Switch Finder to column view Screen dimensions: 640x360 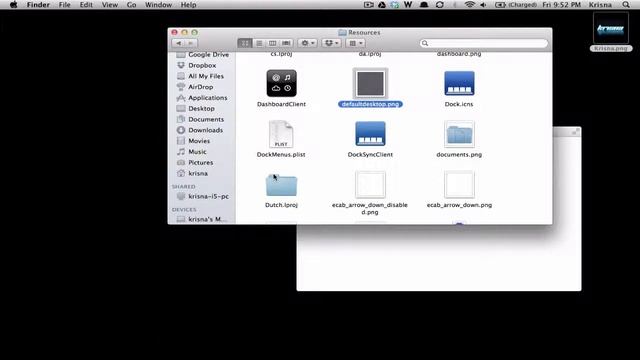coord(272,43)
